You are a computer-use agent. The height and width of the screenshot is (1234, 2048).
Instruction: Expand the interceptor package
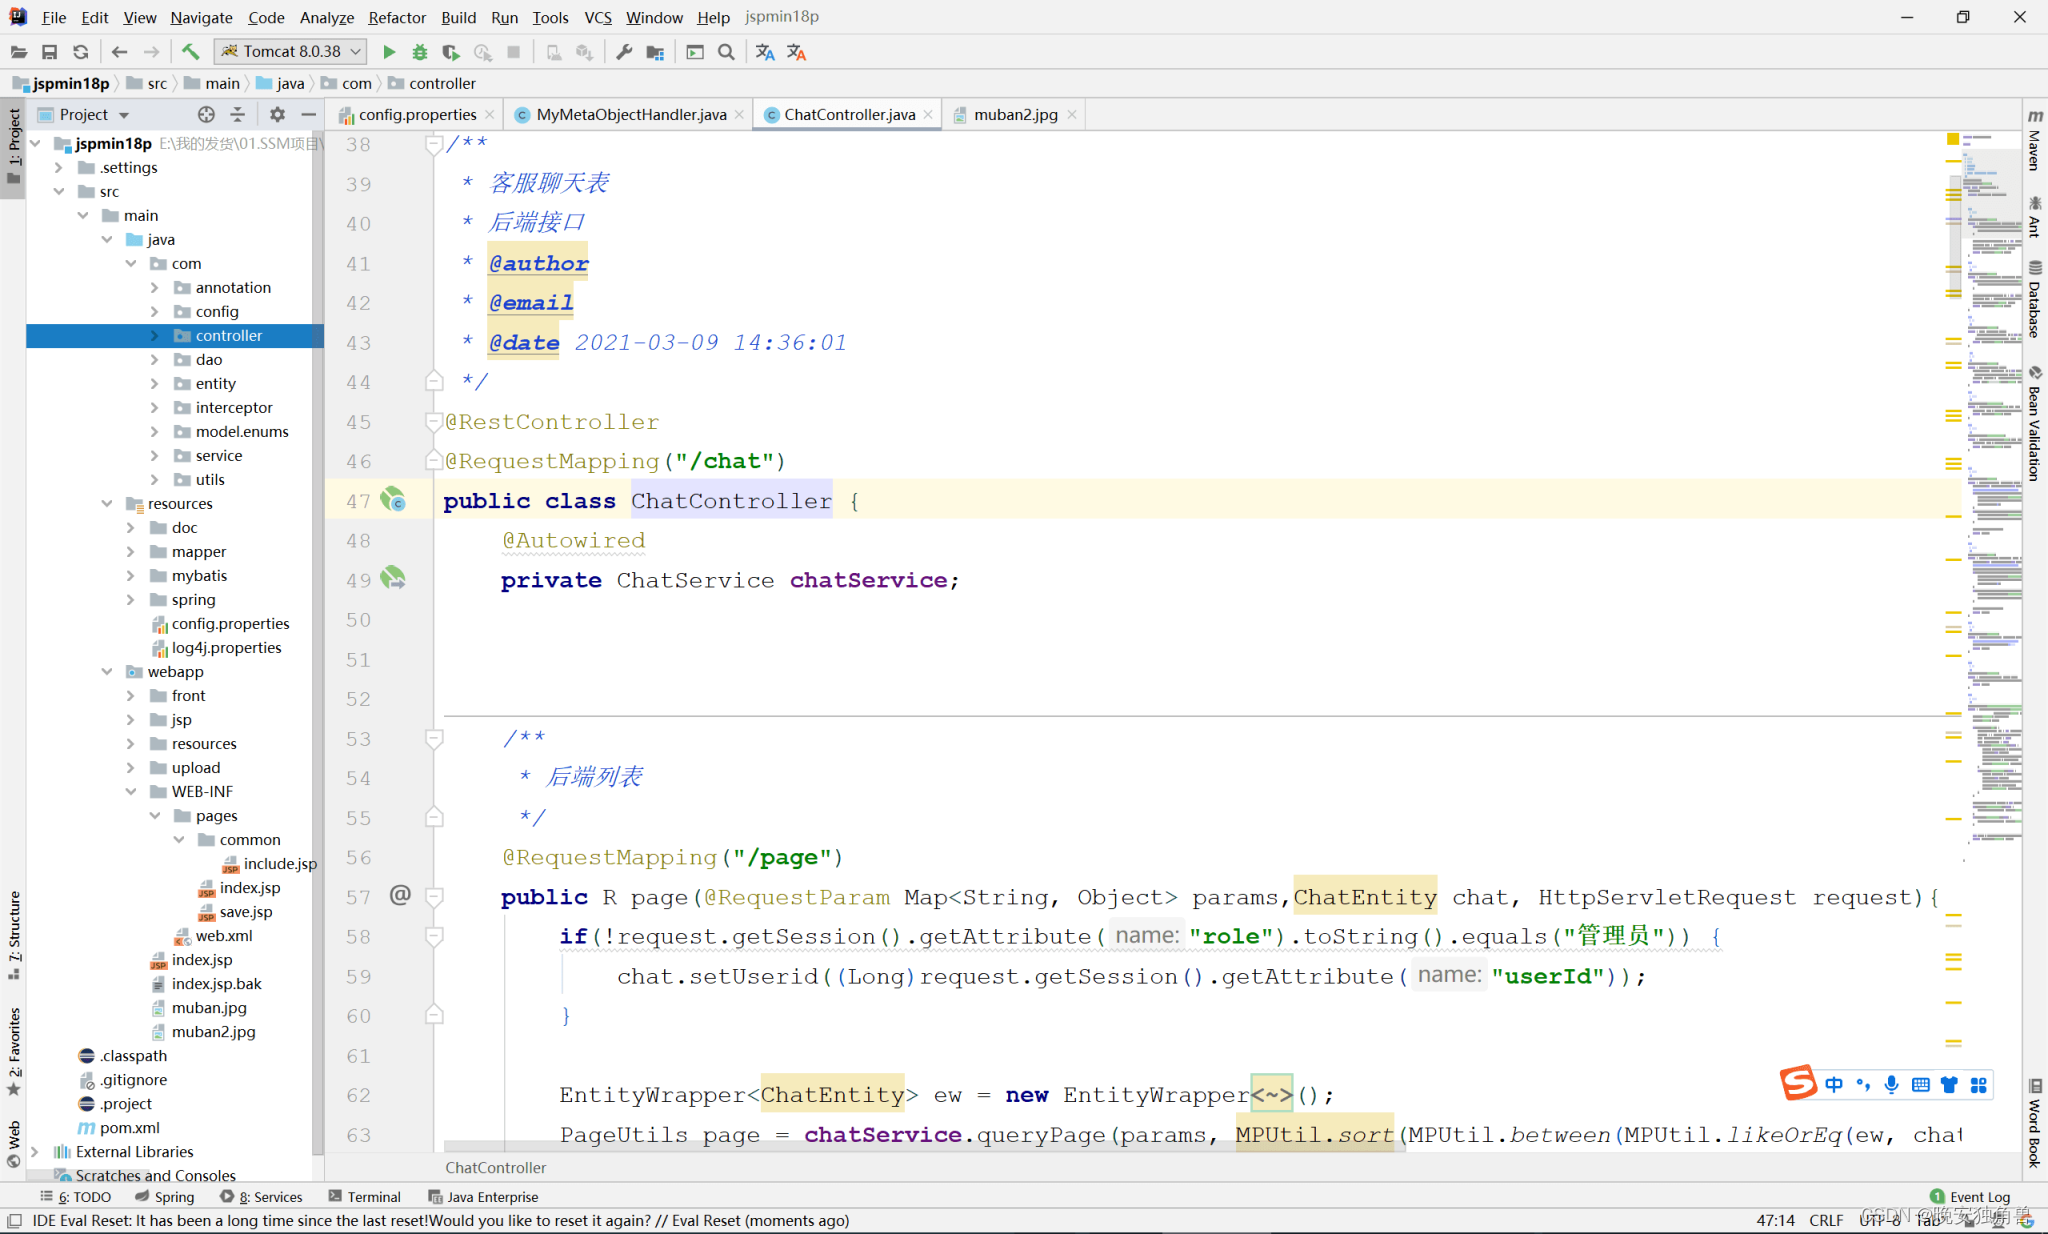coord(155,407)
